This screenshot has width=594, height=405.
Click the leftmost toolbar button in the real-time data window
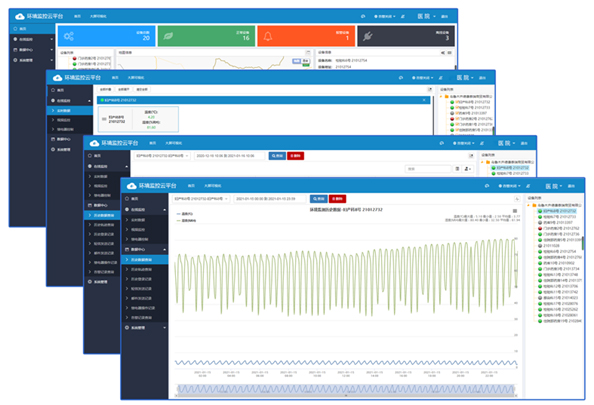tap(106, 89)
